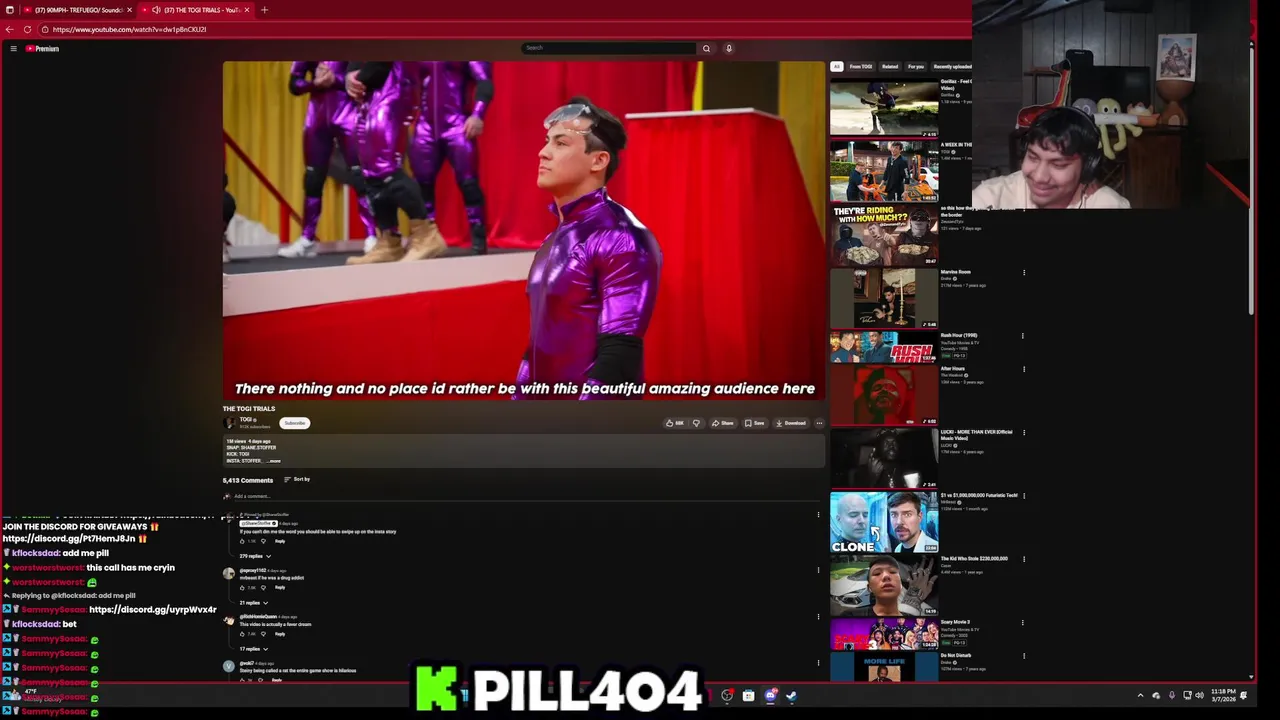Open discord.gg/uyrpWvx4r link in chat

[x=153, y=610]
